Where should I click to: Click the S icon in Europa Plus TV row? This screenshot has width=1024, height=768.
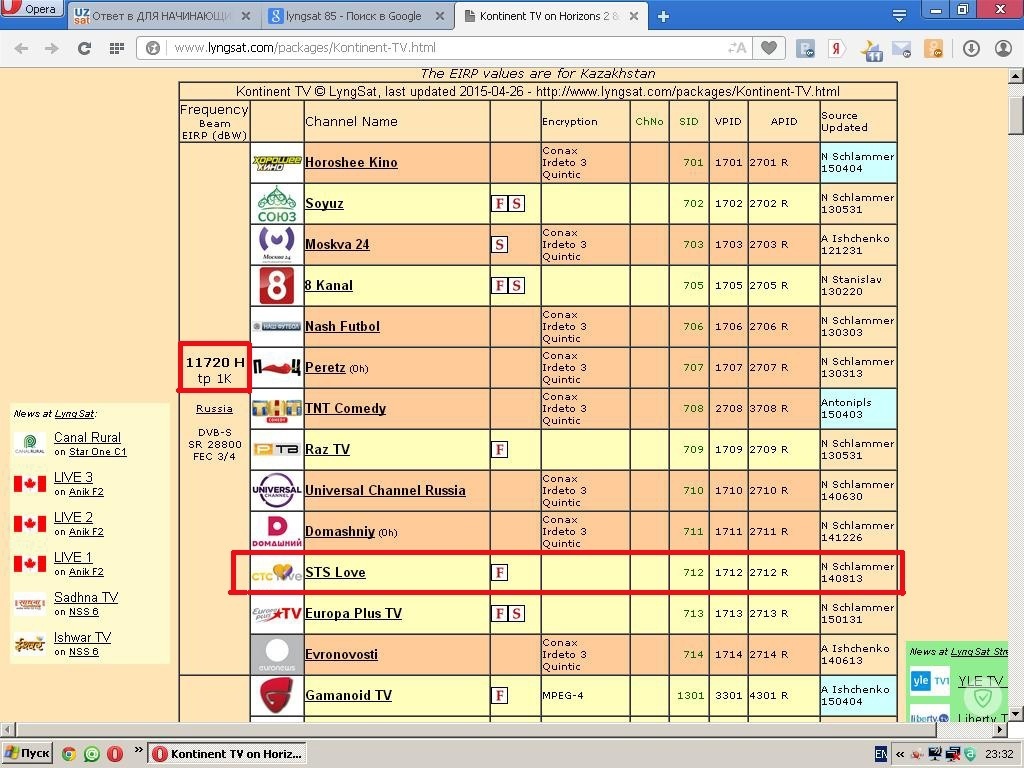click(516, 614)
